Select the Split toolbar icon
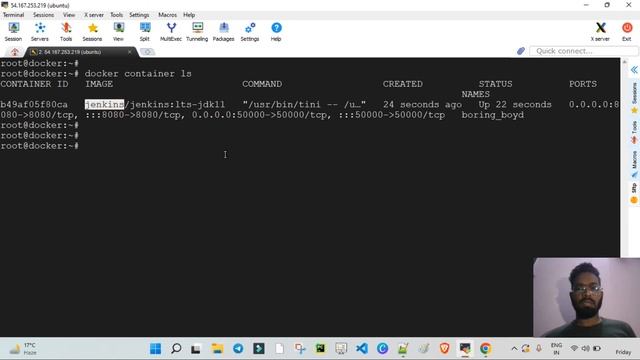Viewport: 640px width, 360px height. coord(144,32)
